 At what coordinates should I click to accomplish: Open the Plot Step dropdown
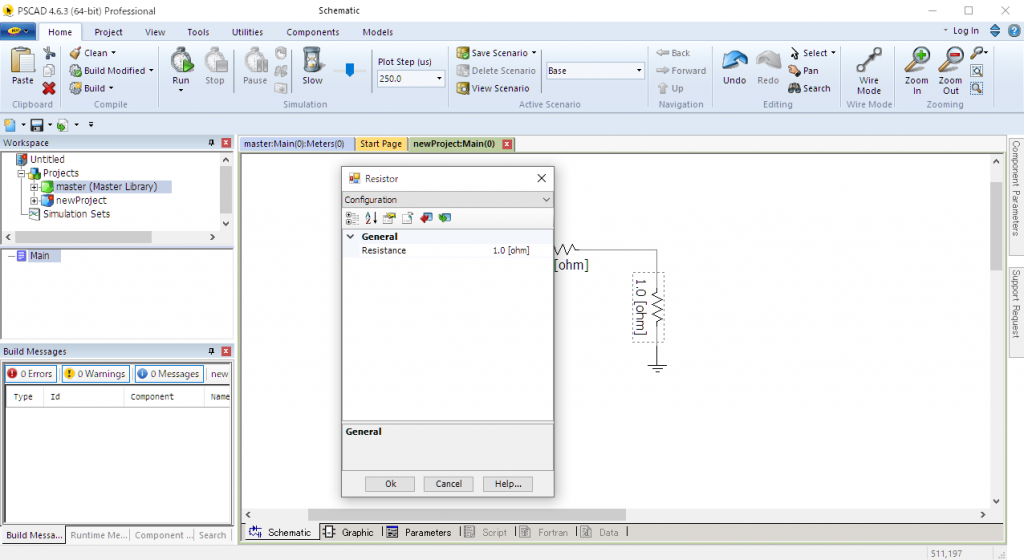point(439,79)
